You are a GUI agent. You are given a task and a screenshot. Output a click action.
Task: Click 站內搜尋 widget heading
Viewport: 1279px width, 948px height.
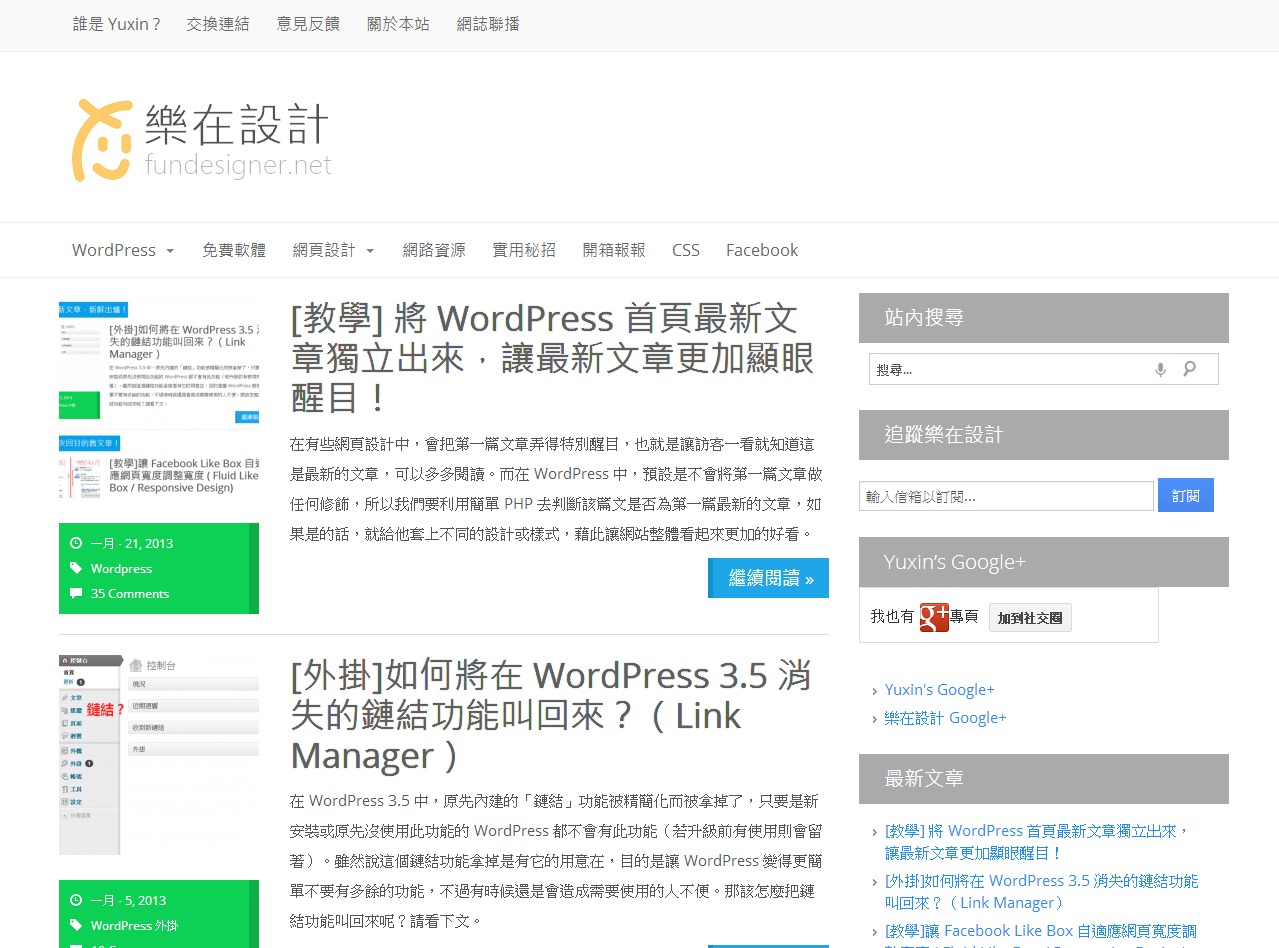[x=1044, y=318]
